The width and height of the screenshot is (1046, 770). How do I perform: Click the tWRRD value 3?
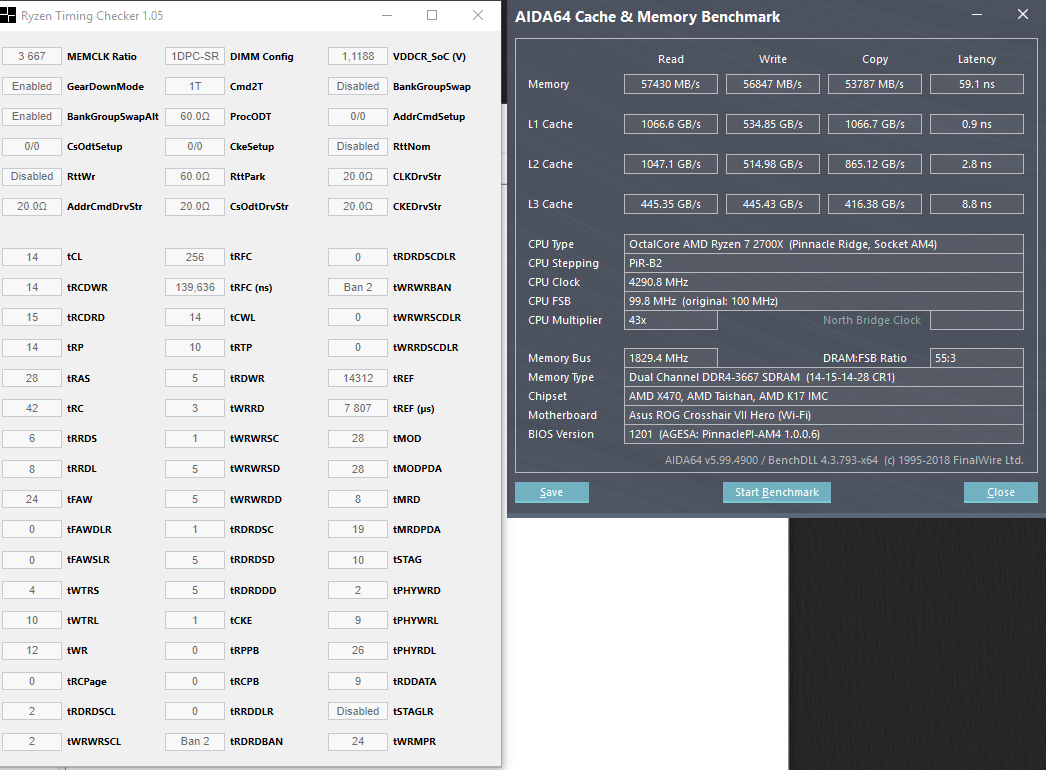coord(195,408)
